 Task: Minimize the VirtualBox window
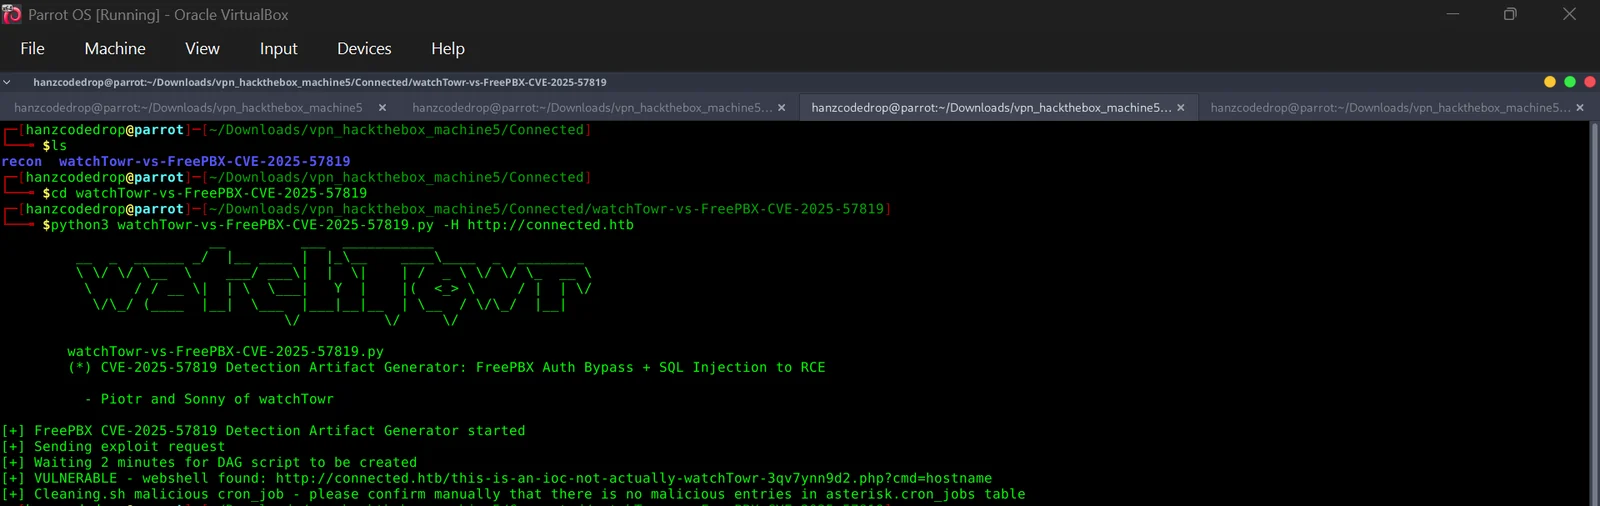pos(1453,14)
